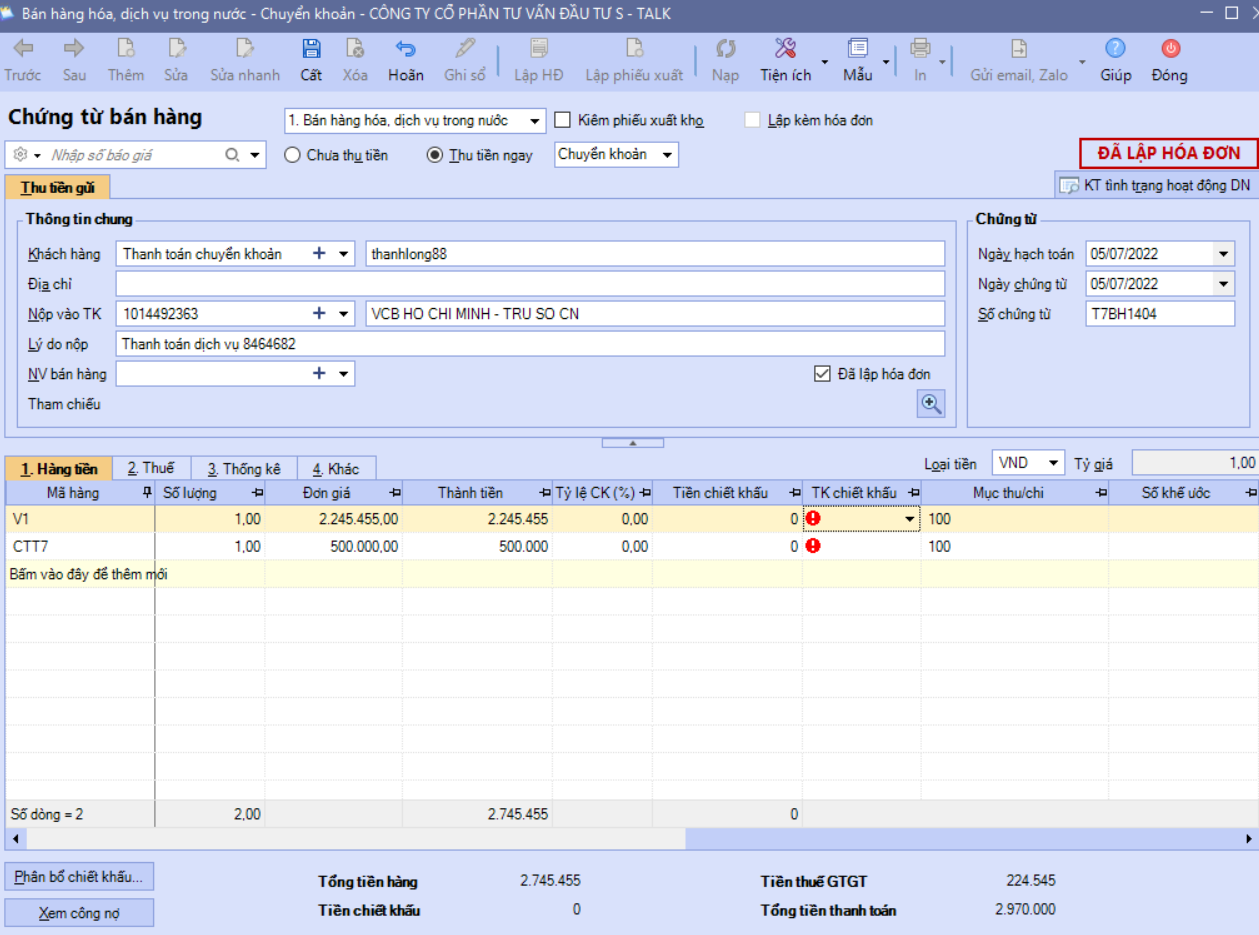Select the 2.245.455,00 unit price cell
Screen dimensions: 1259x935
tap(334, 519)
